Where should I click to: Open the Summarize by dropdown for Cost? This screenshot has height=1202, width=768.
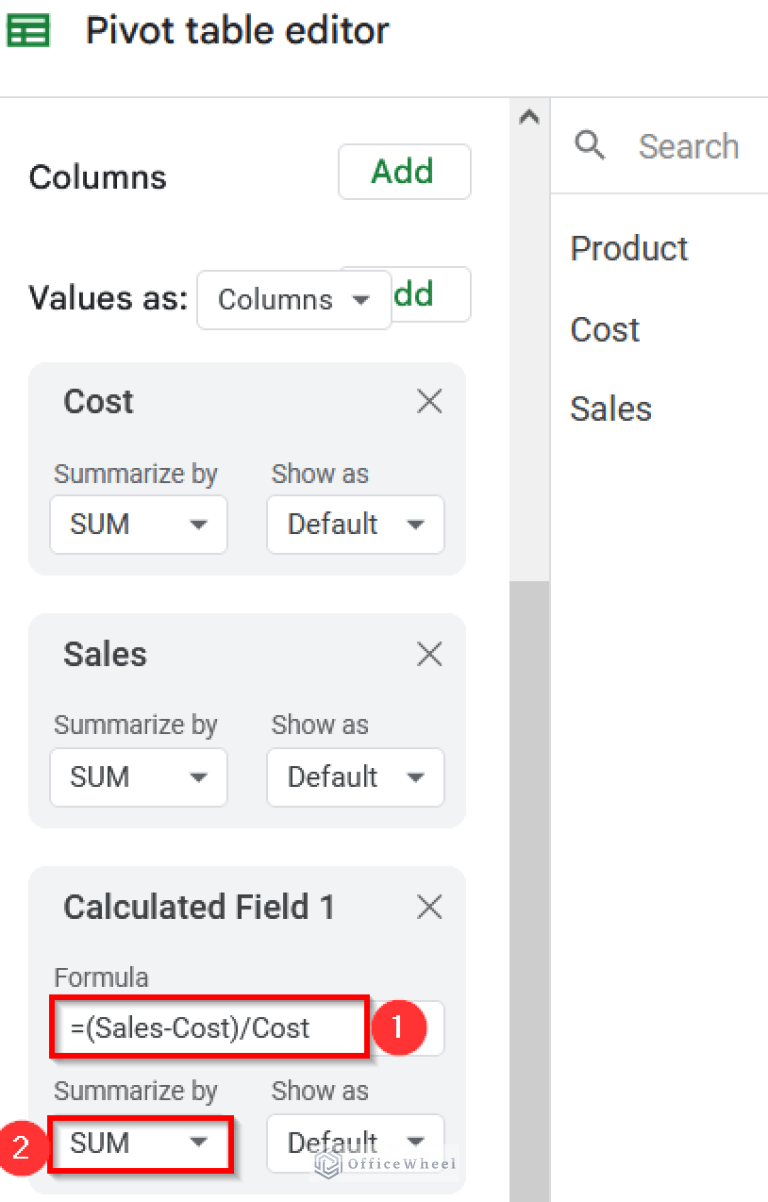(138, 524)
